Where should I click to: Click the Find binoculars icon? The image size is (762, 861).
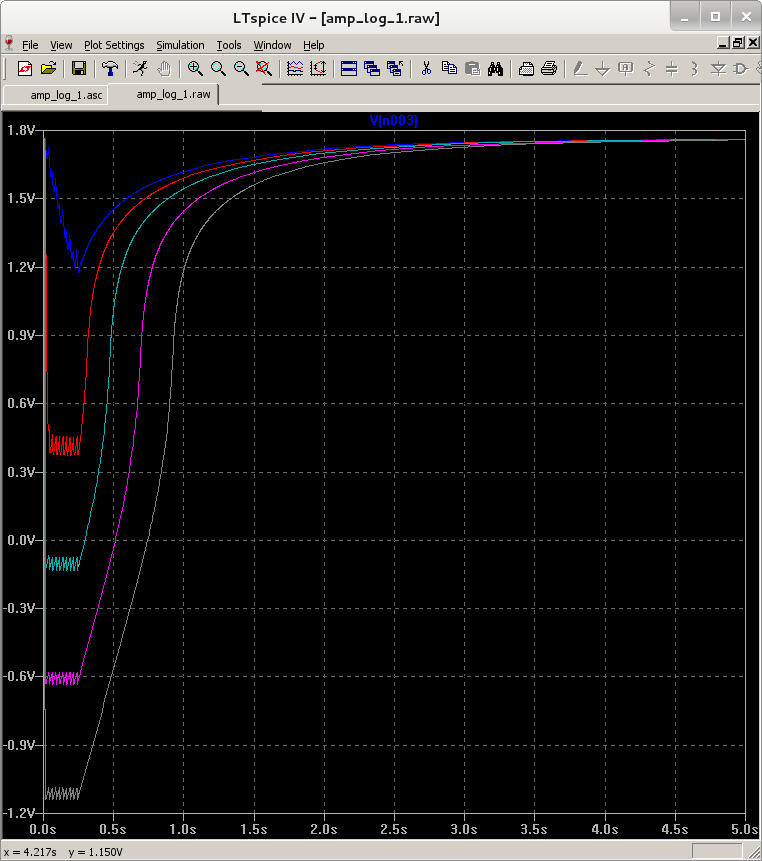tap(495, 69)
